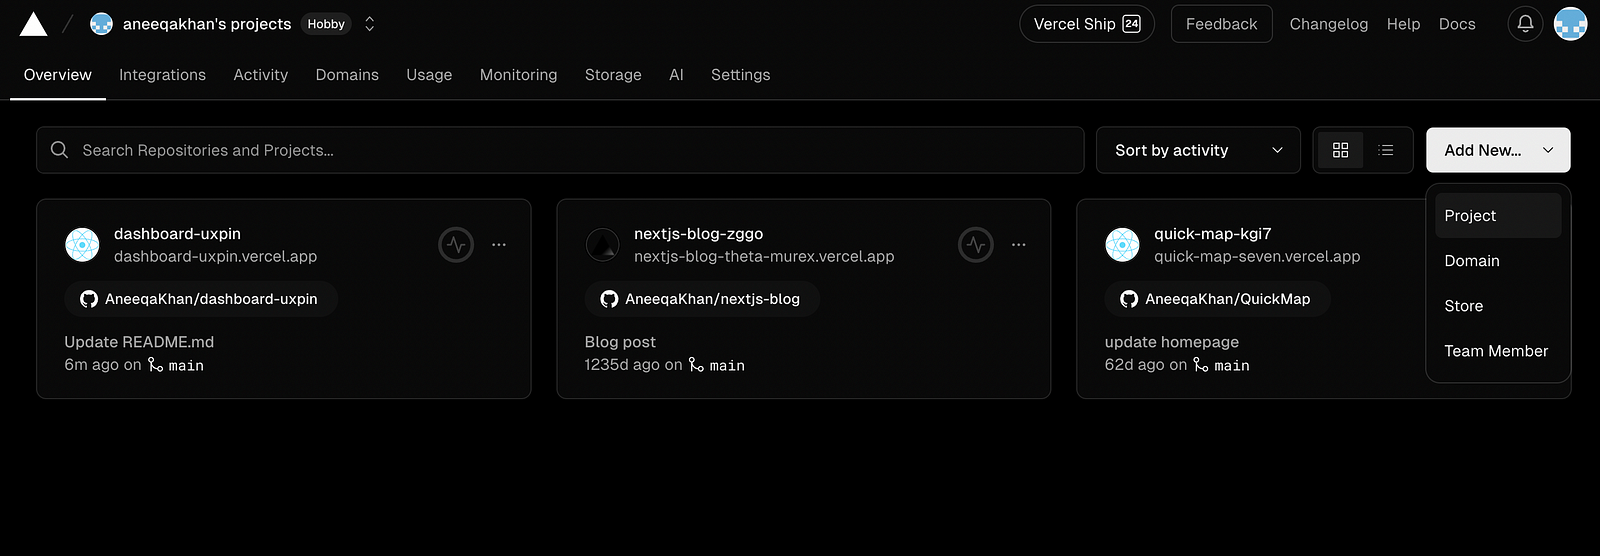Open the nextjs-blog-theta-murex.vercel.app URL

click(x=764, y=257)
